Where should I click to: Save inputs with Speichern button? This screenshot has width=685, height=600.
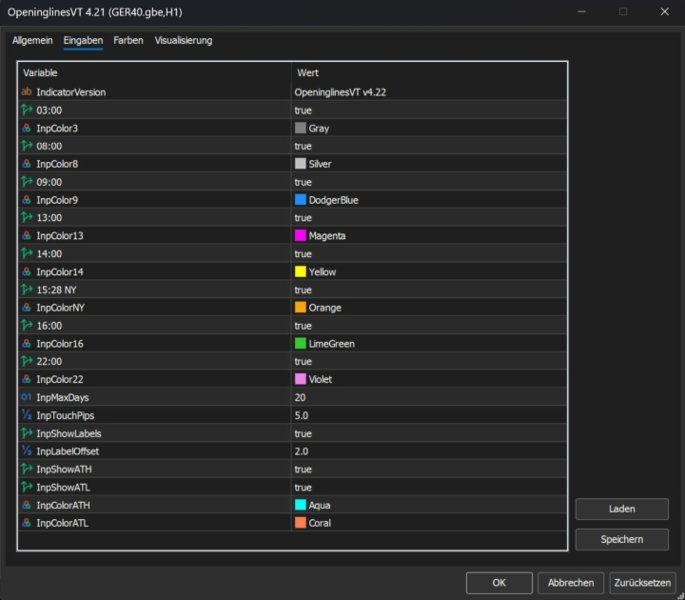tap(622, 539)
